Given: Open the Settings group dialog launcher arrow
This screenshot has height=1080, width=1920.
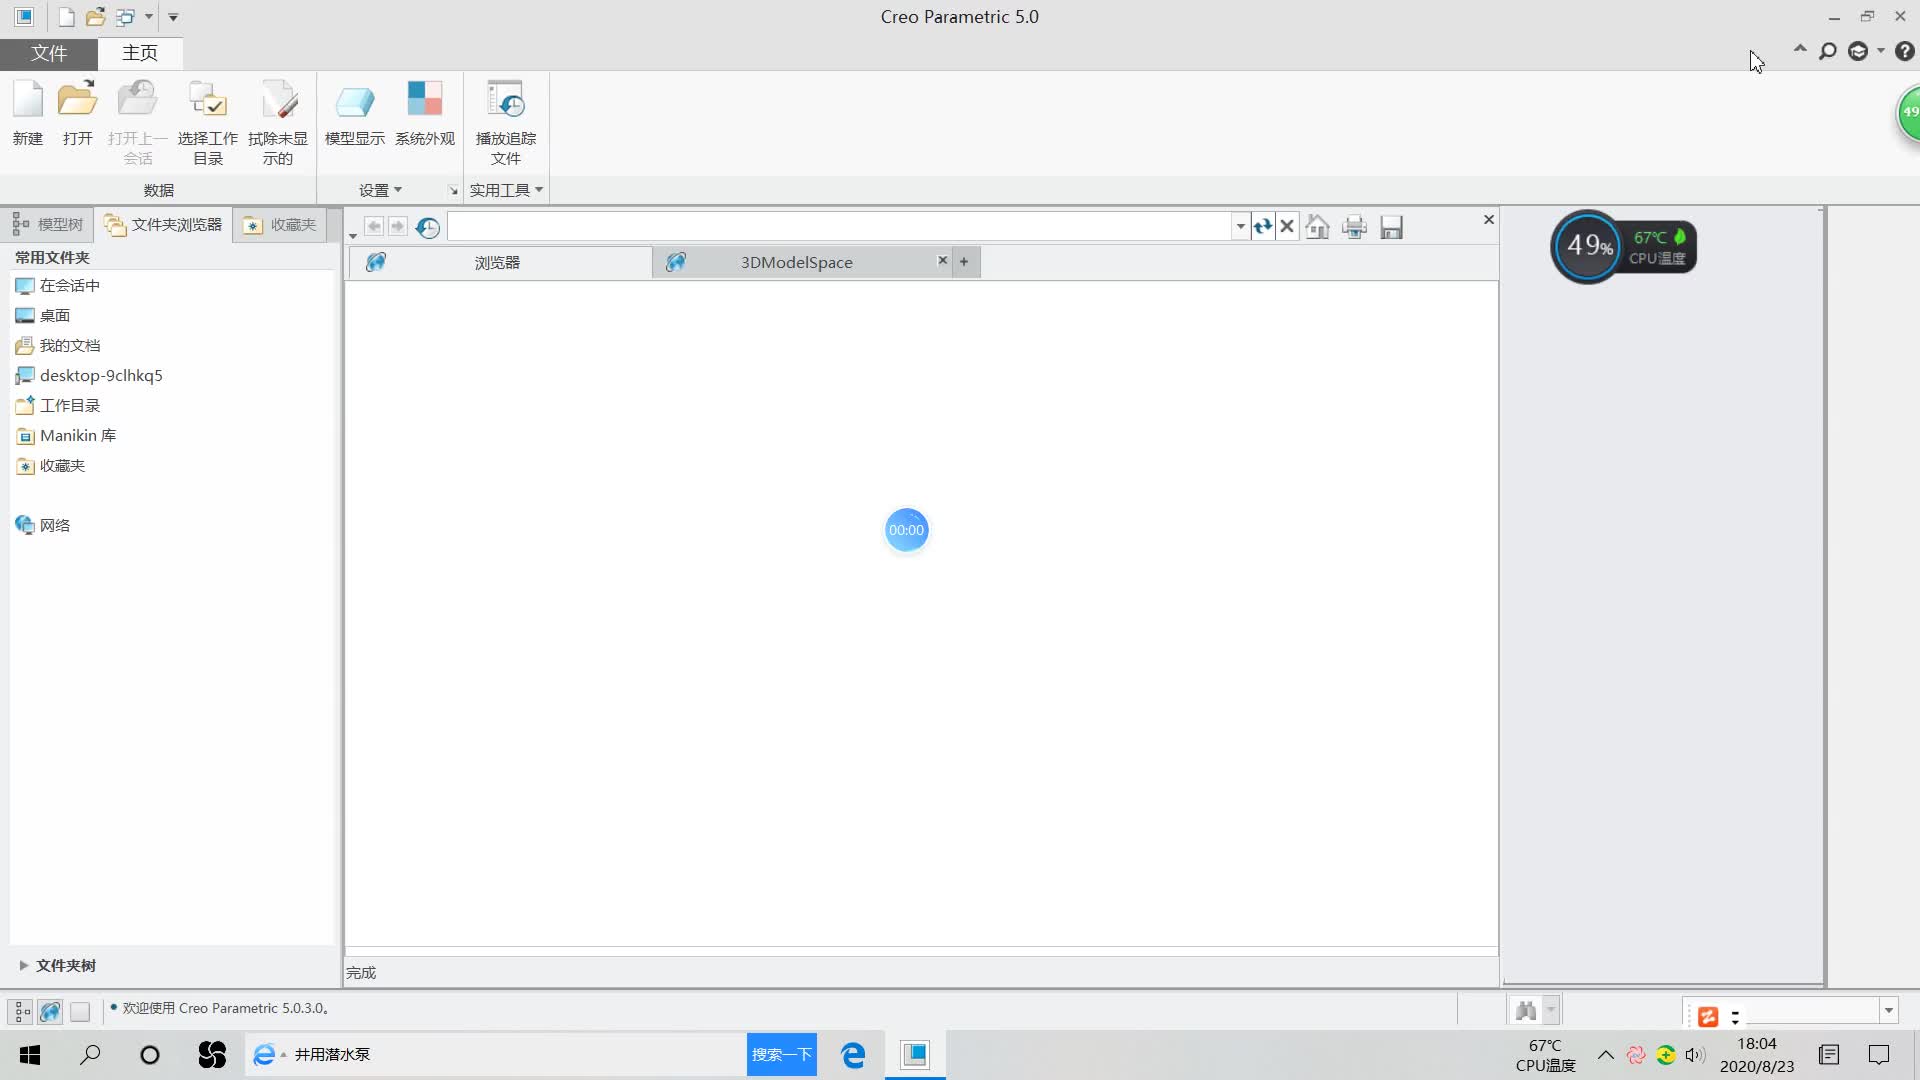Looking at the screenshot, I should pyautogui.click(x=453, y=190).
